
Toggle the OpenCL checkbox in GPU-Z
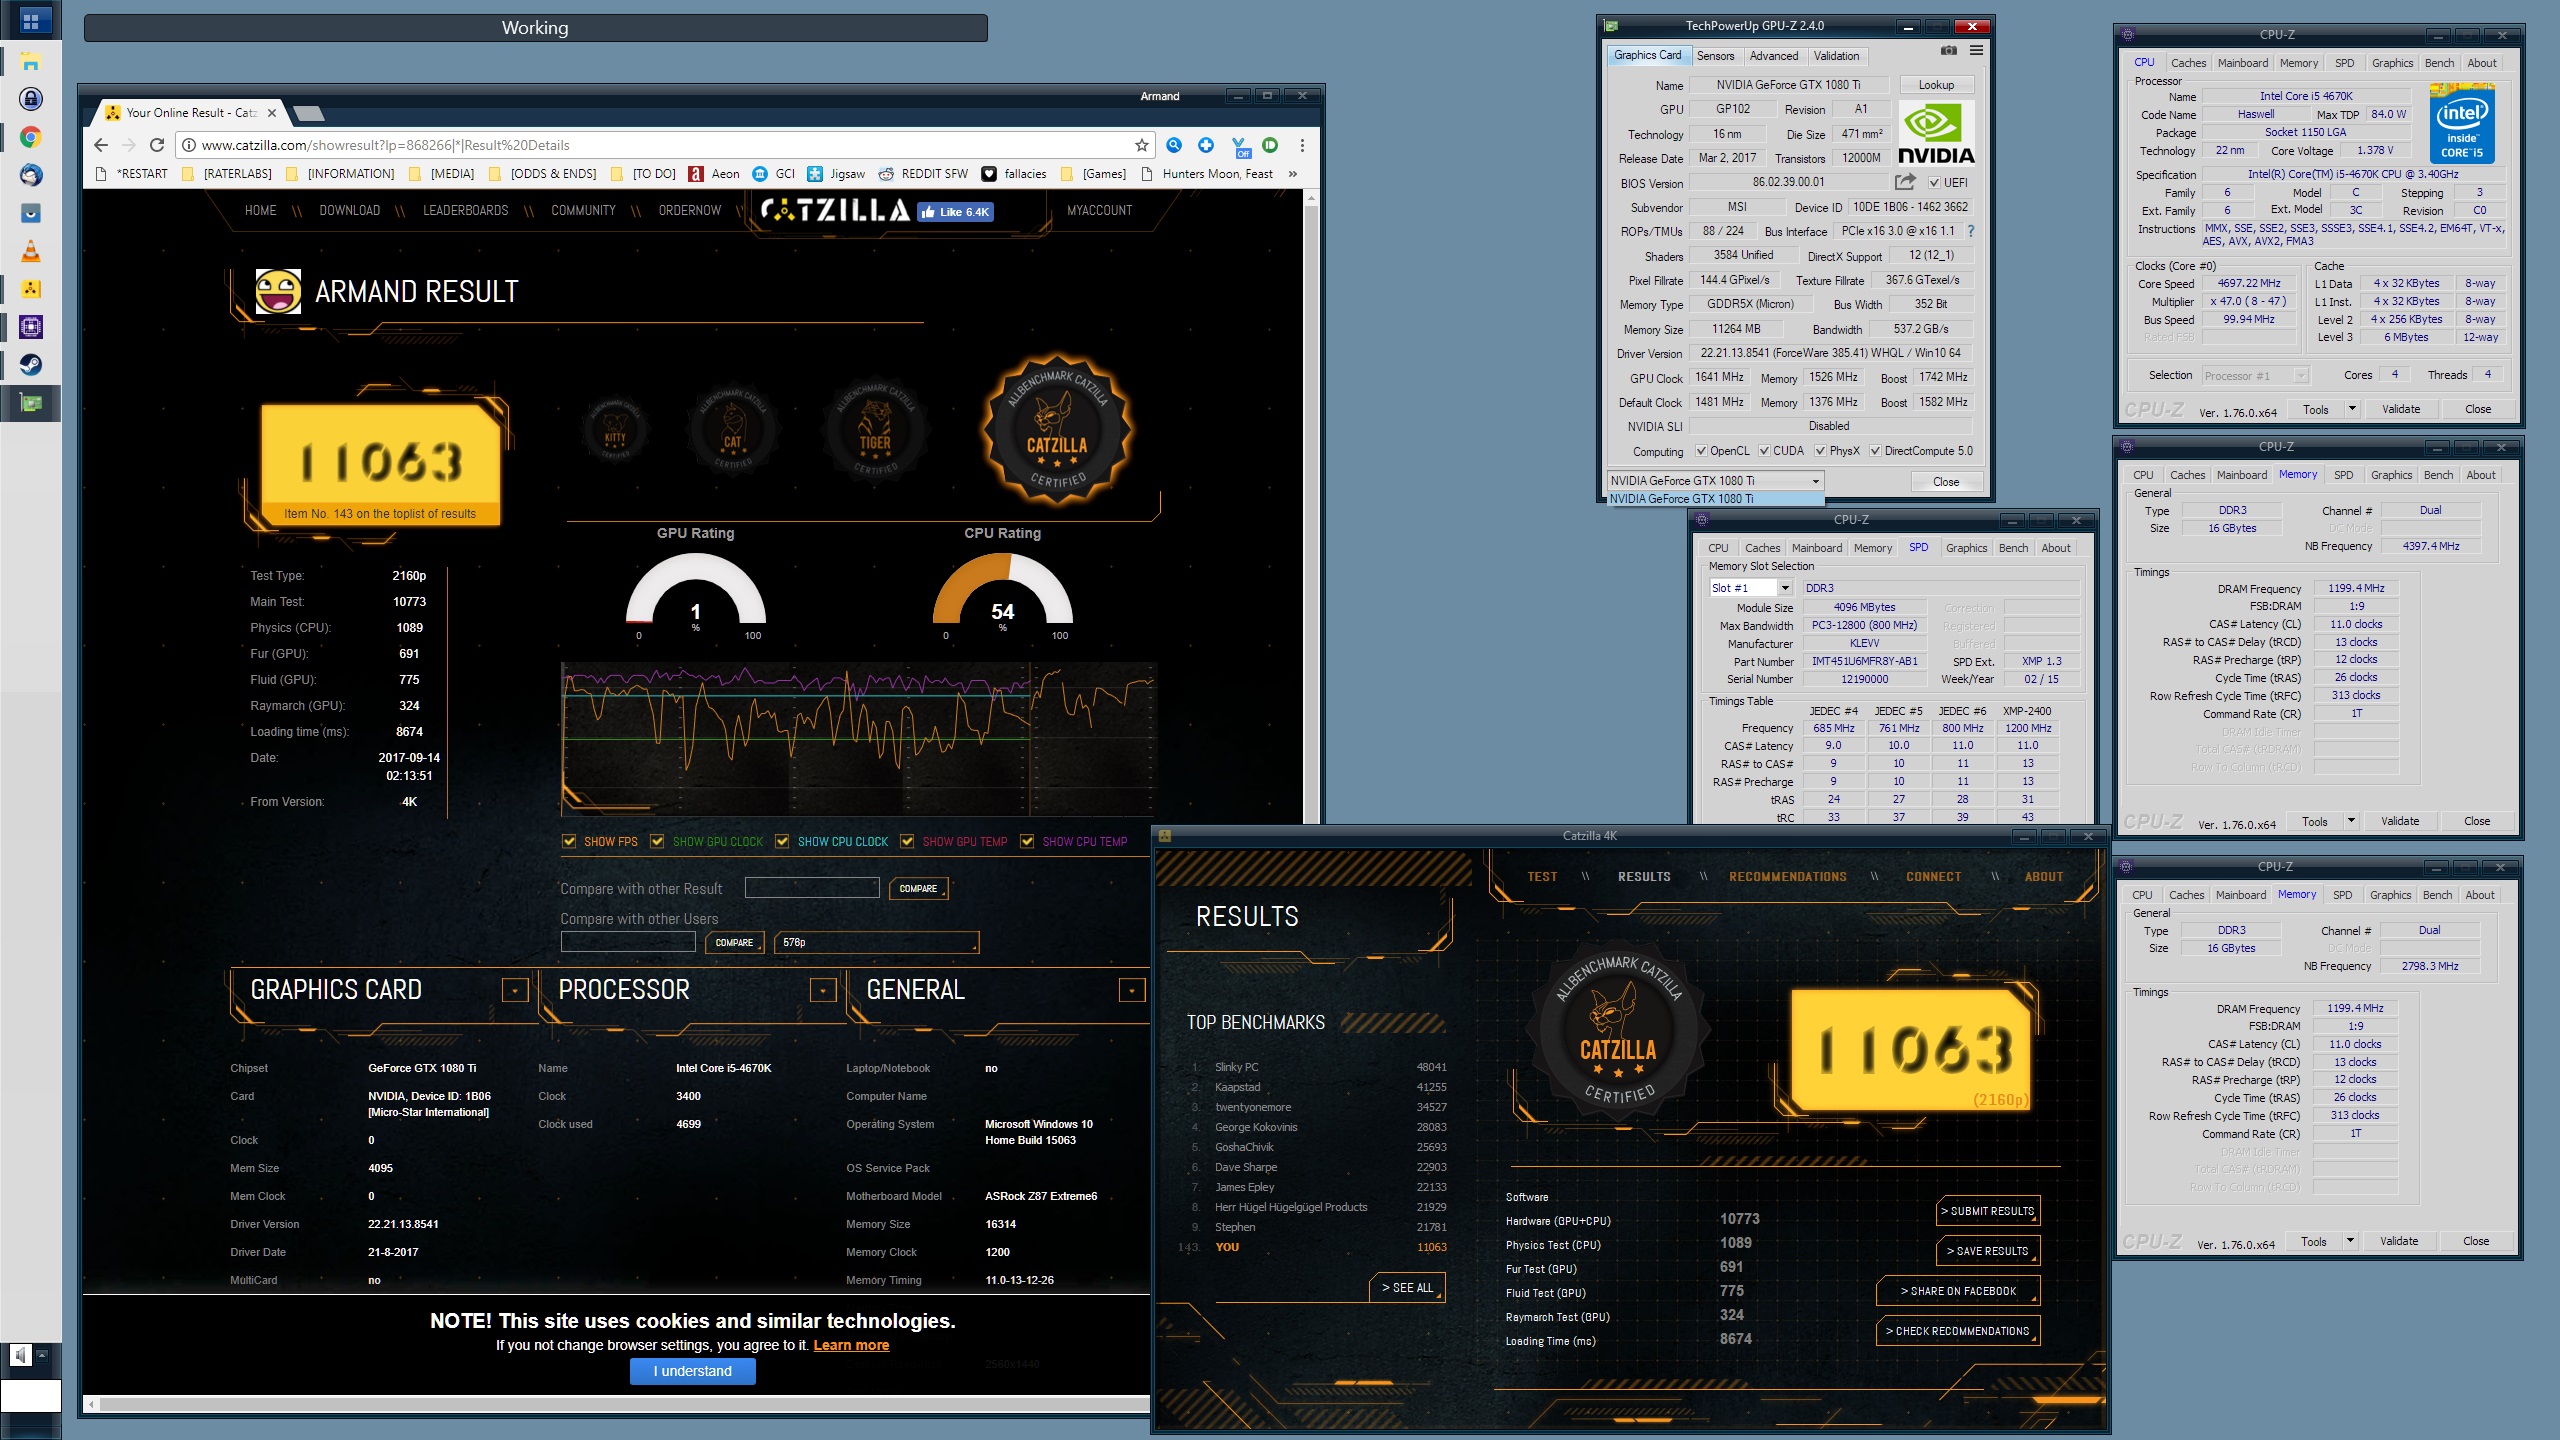1701,451
